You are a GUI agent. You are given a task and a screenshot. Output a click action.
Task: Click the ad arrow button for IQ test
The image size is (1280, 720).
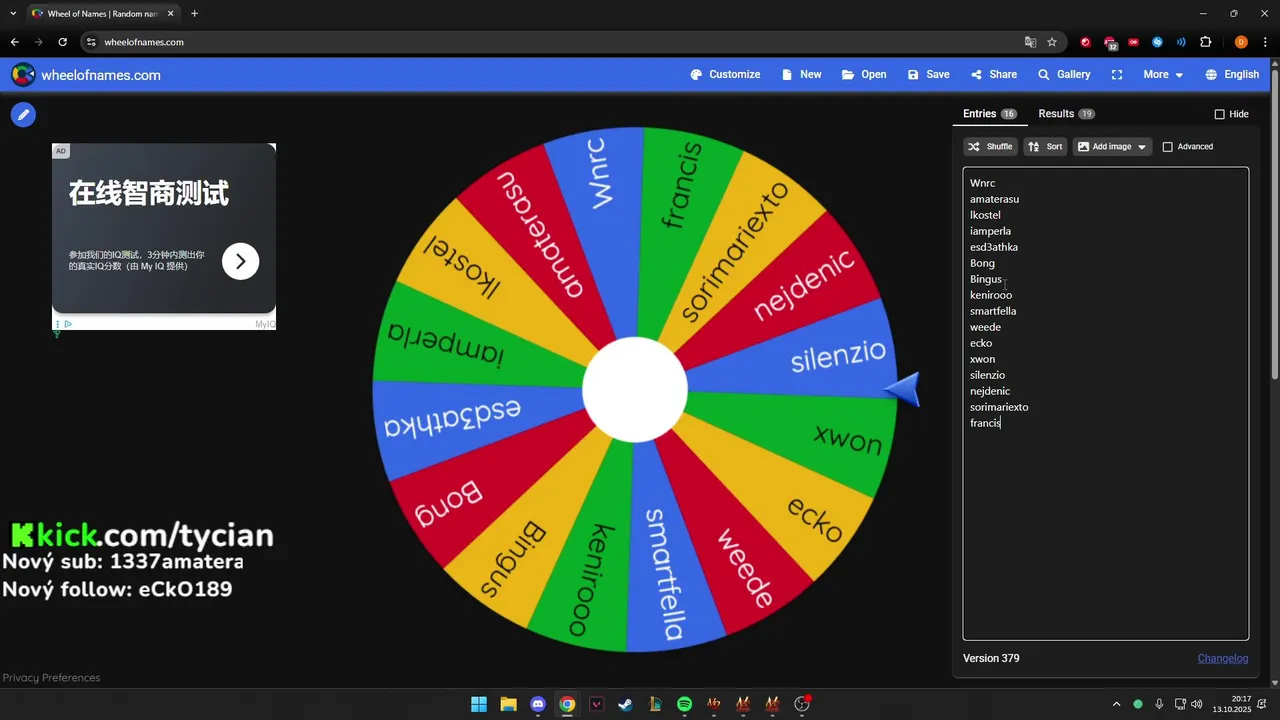(x=240, y=261)
